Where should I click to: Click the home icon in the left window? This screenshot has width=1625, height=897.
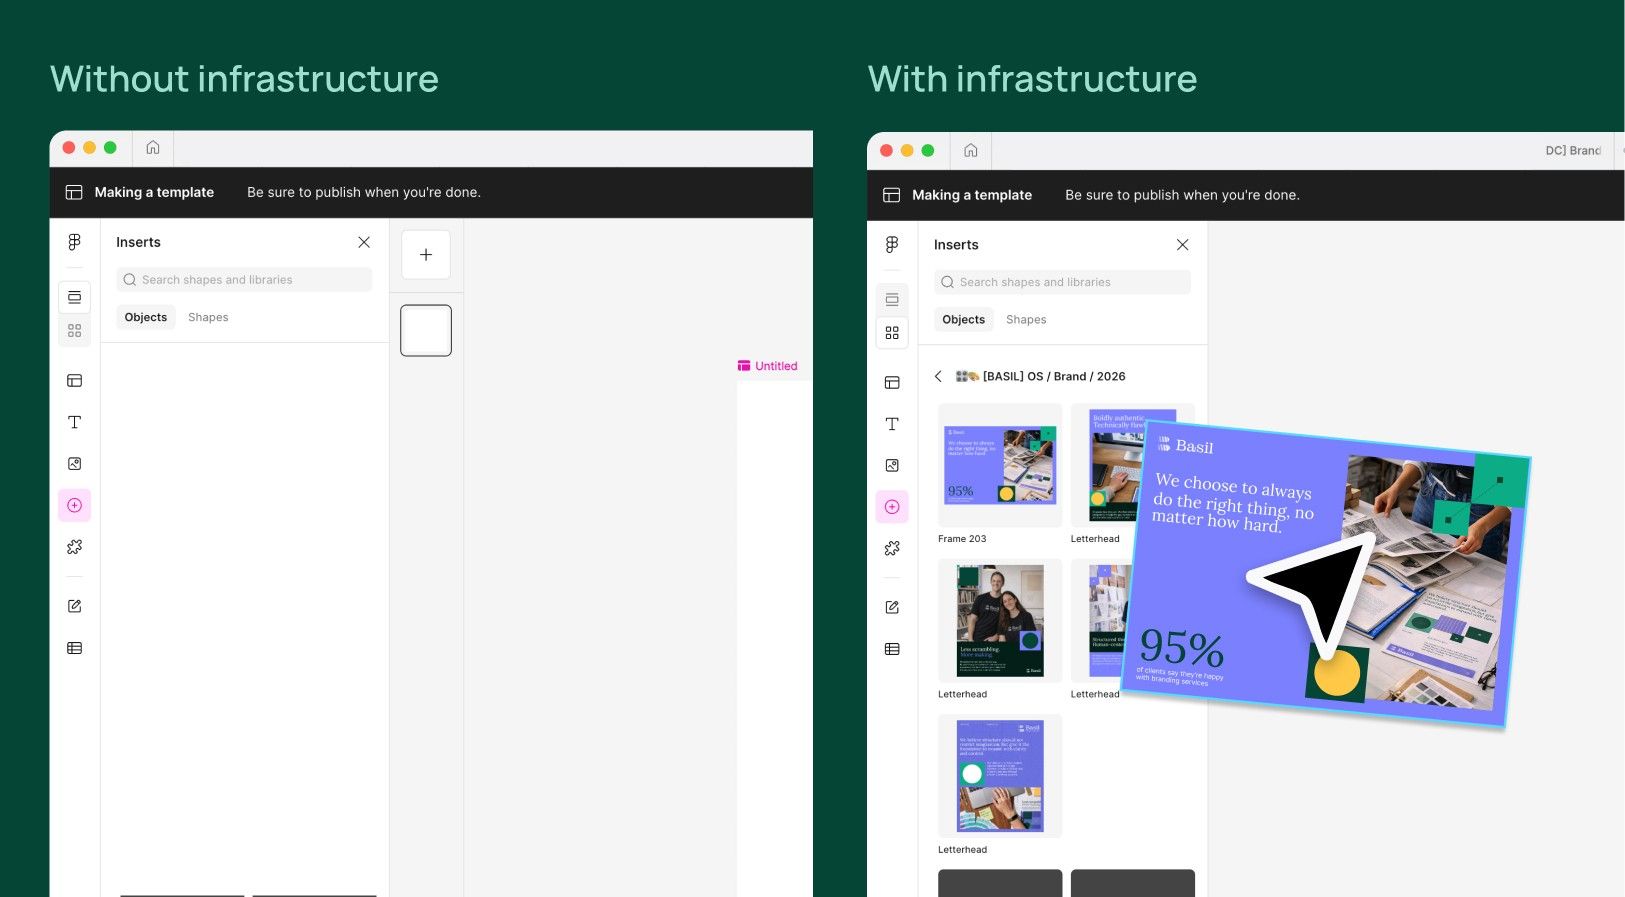pos(153,148)
